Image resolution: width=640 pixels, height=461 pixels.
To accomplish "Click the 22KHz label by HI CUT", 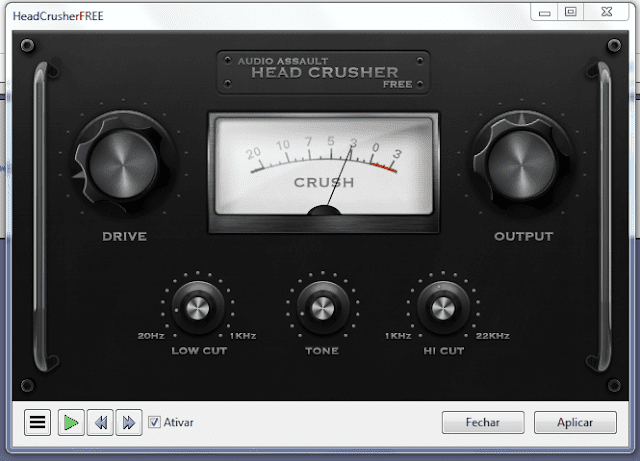I will 492,336.
